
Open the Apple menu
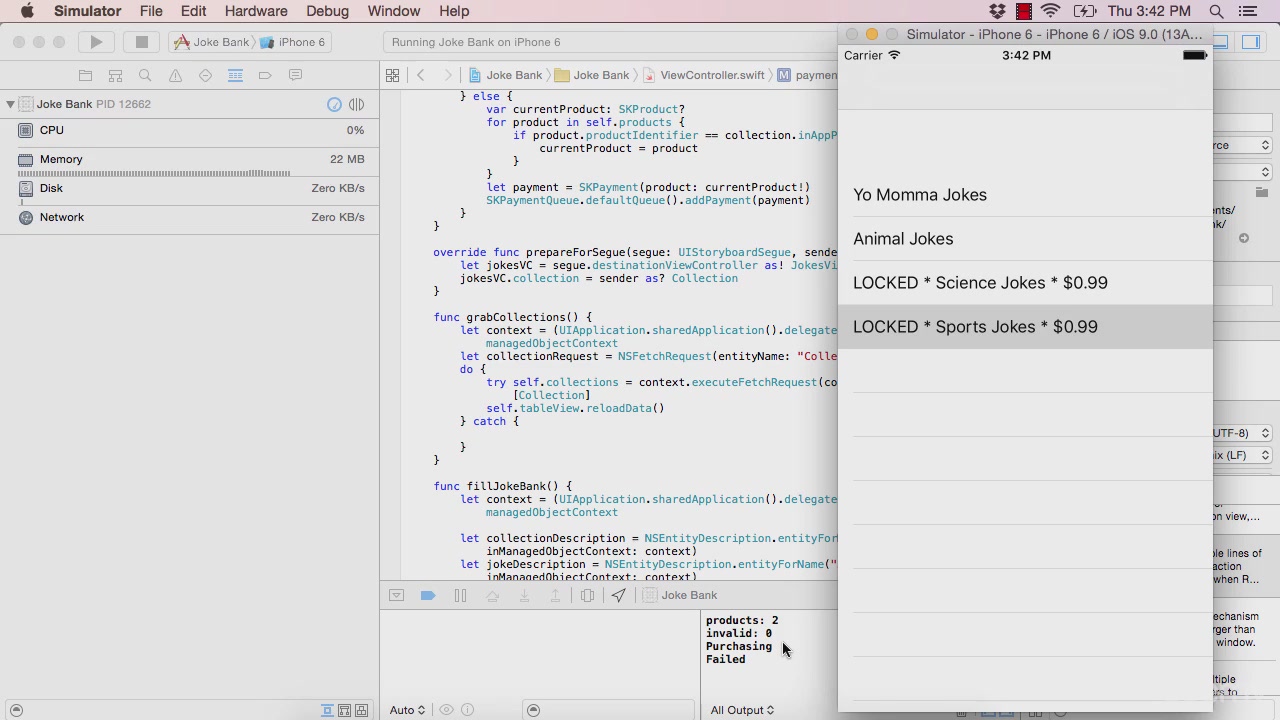pos(27,11)
